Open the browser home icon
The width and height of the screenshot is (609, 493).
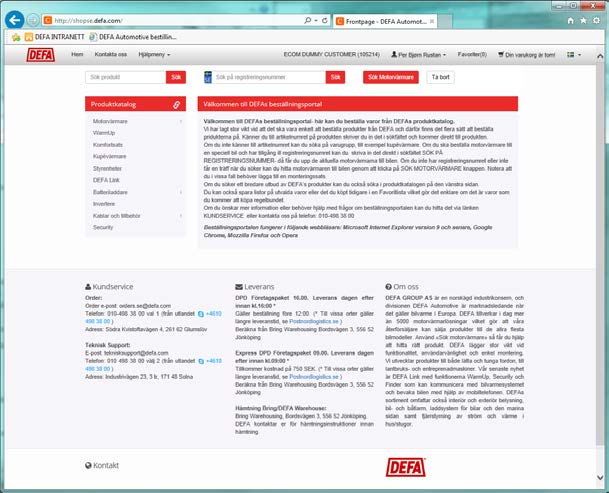click(x=570, y=21)
